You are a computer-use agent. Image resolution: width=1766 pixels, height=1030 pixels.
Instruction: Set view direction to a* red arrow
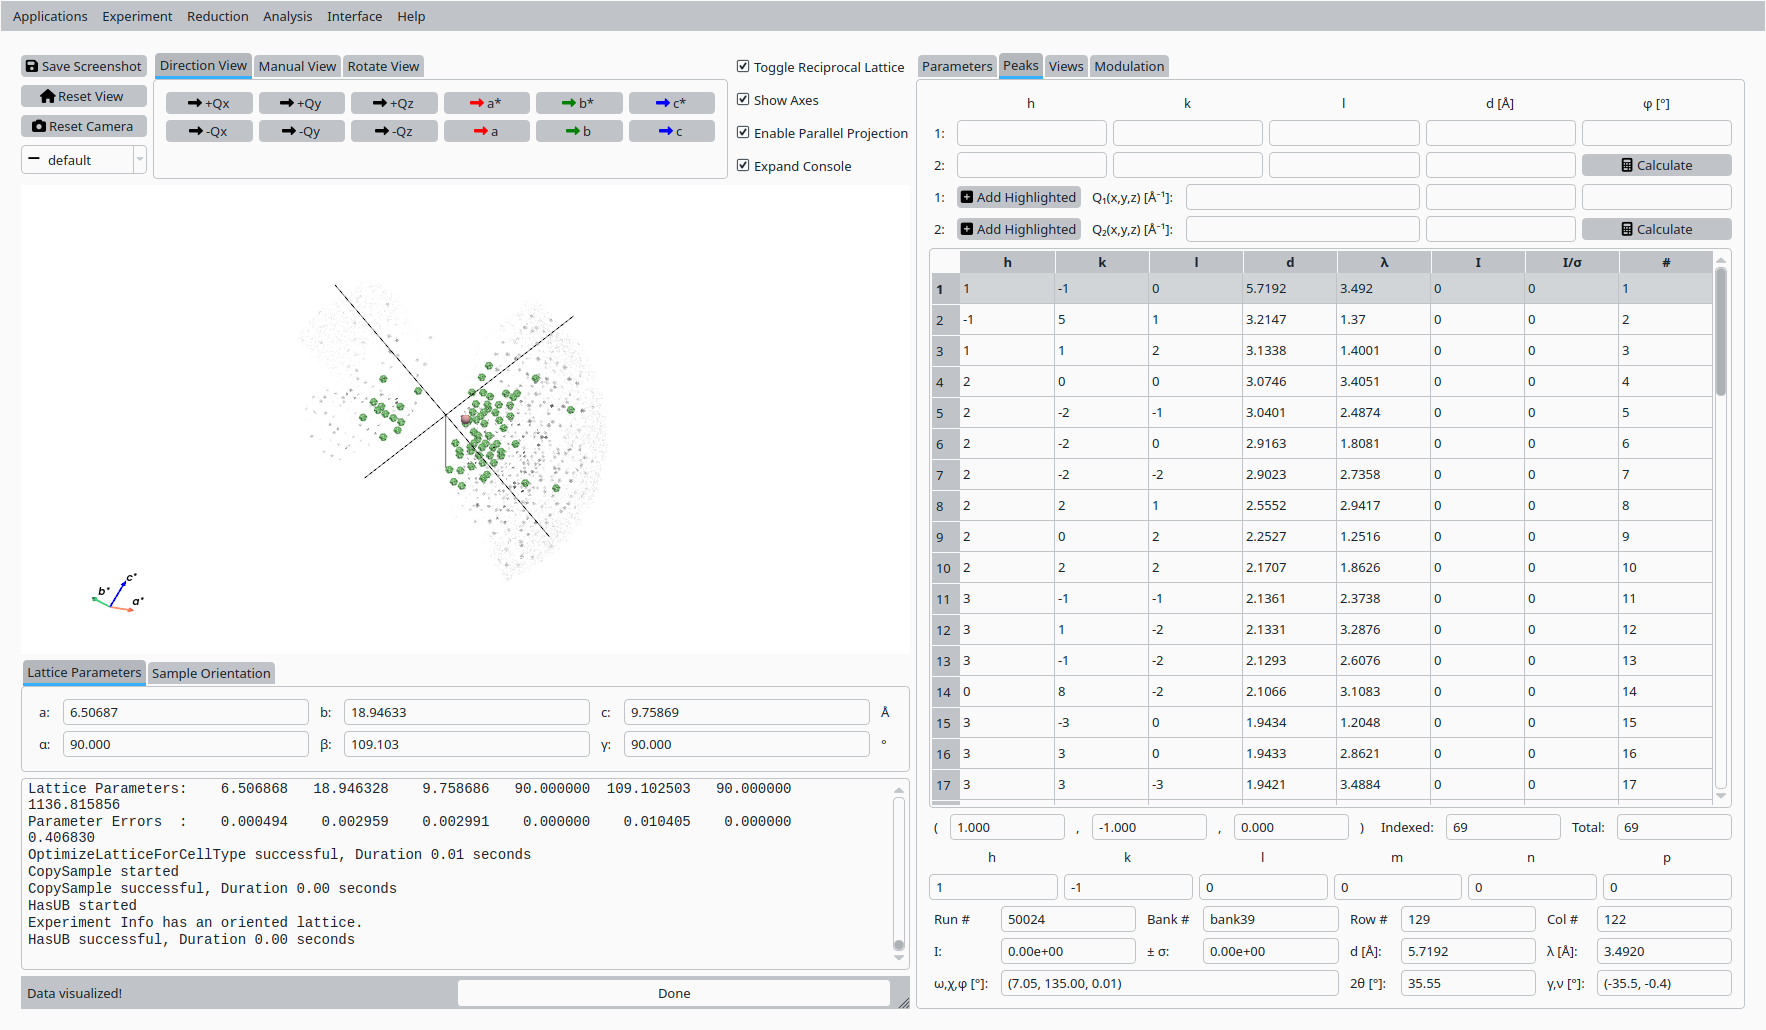(x=477, y=103)
